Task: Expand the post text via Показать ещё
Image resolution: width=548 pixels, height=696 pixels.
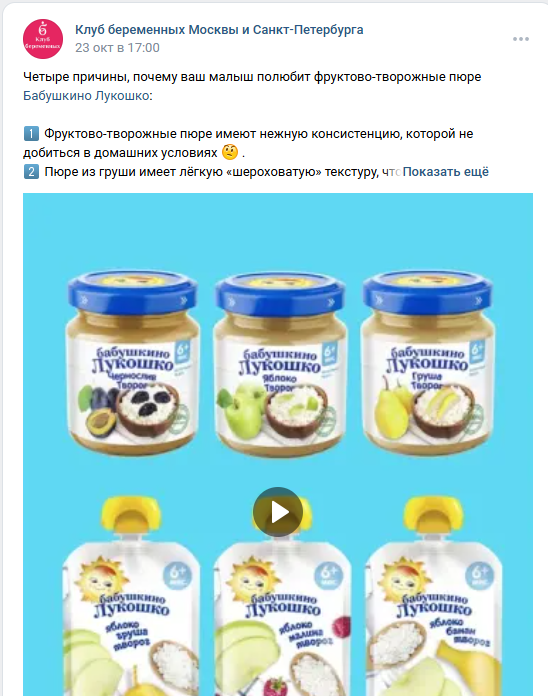Action: tap(445, 172)
